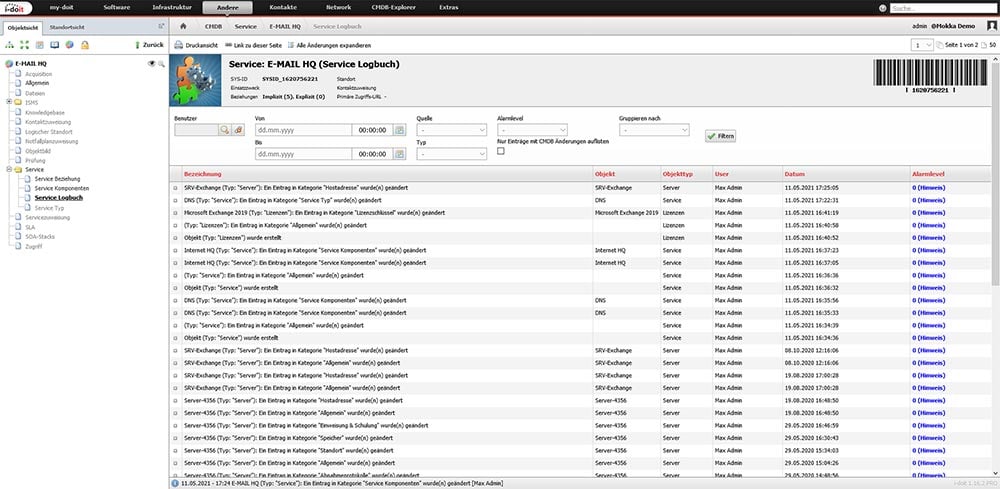
Task: Click the page size 50 icon
Action: click(x=983, y=45)
